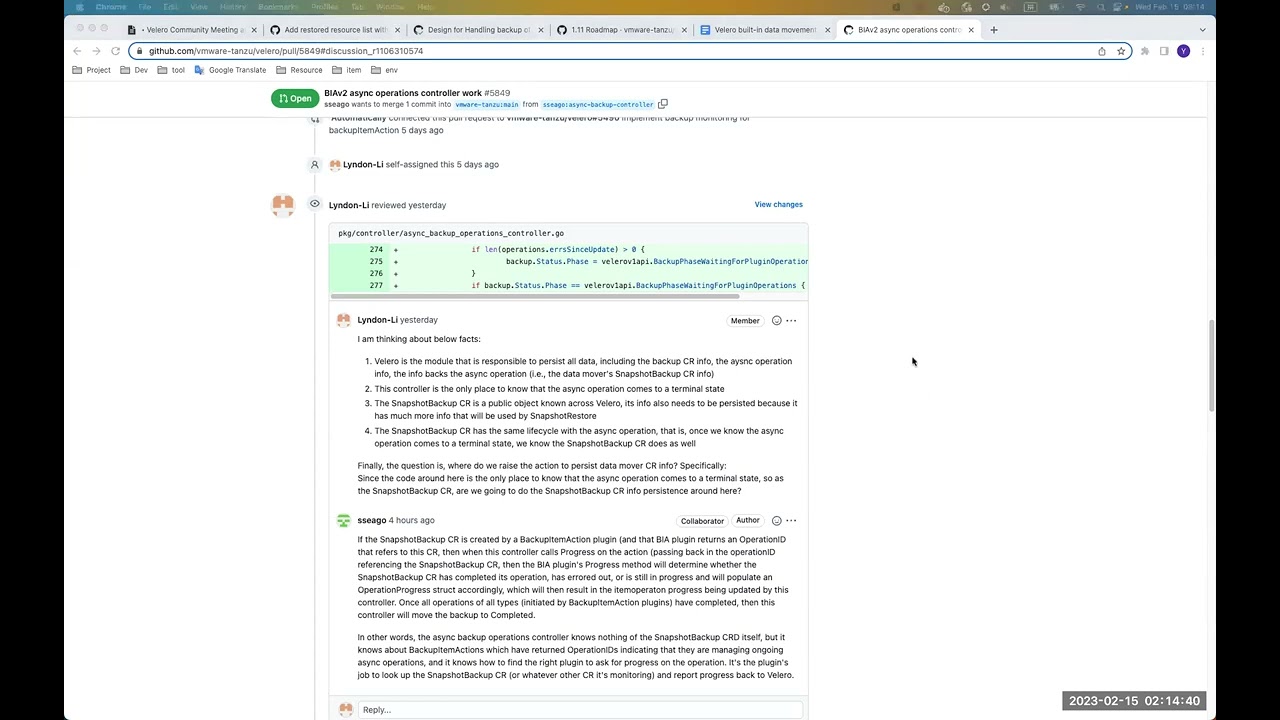The height and width of the screenshot is (720, 1280).
Task: Open Google Translate bookmark
Action: [230, 70]
